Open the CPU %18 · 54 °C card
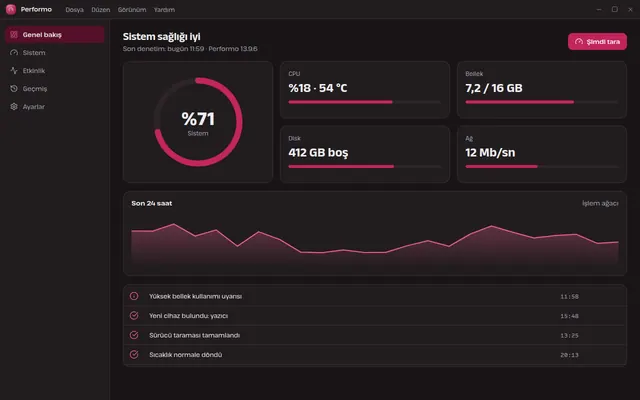The image size is (640, 400). pyautogui.click(x=365, y=90)
